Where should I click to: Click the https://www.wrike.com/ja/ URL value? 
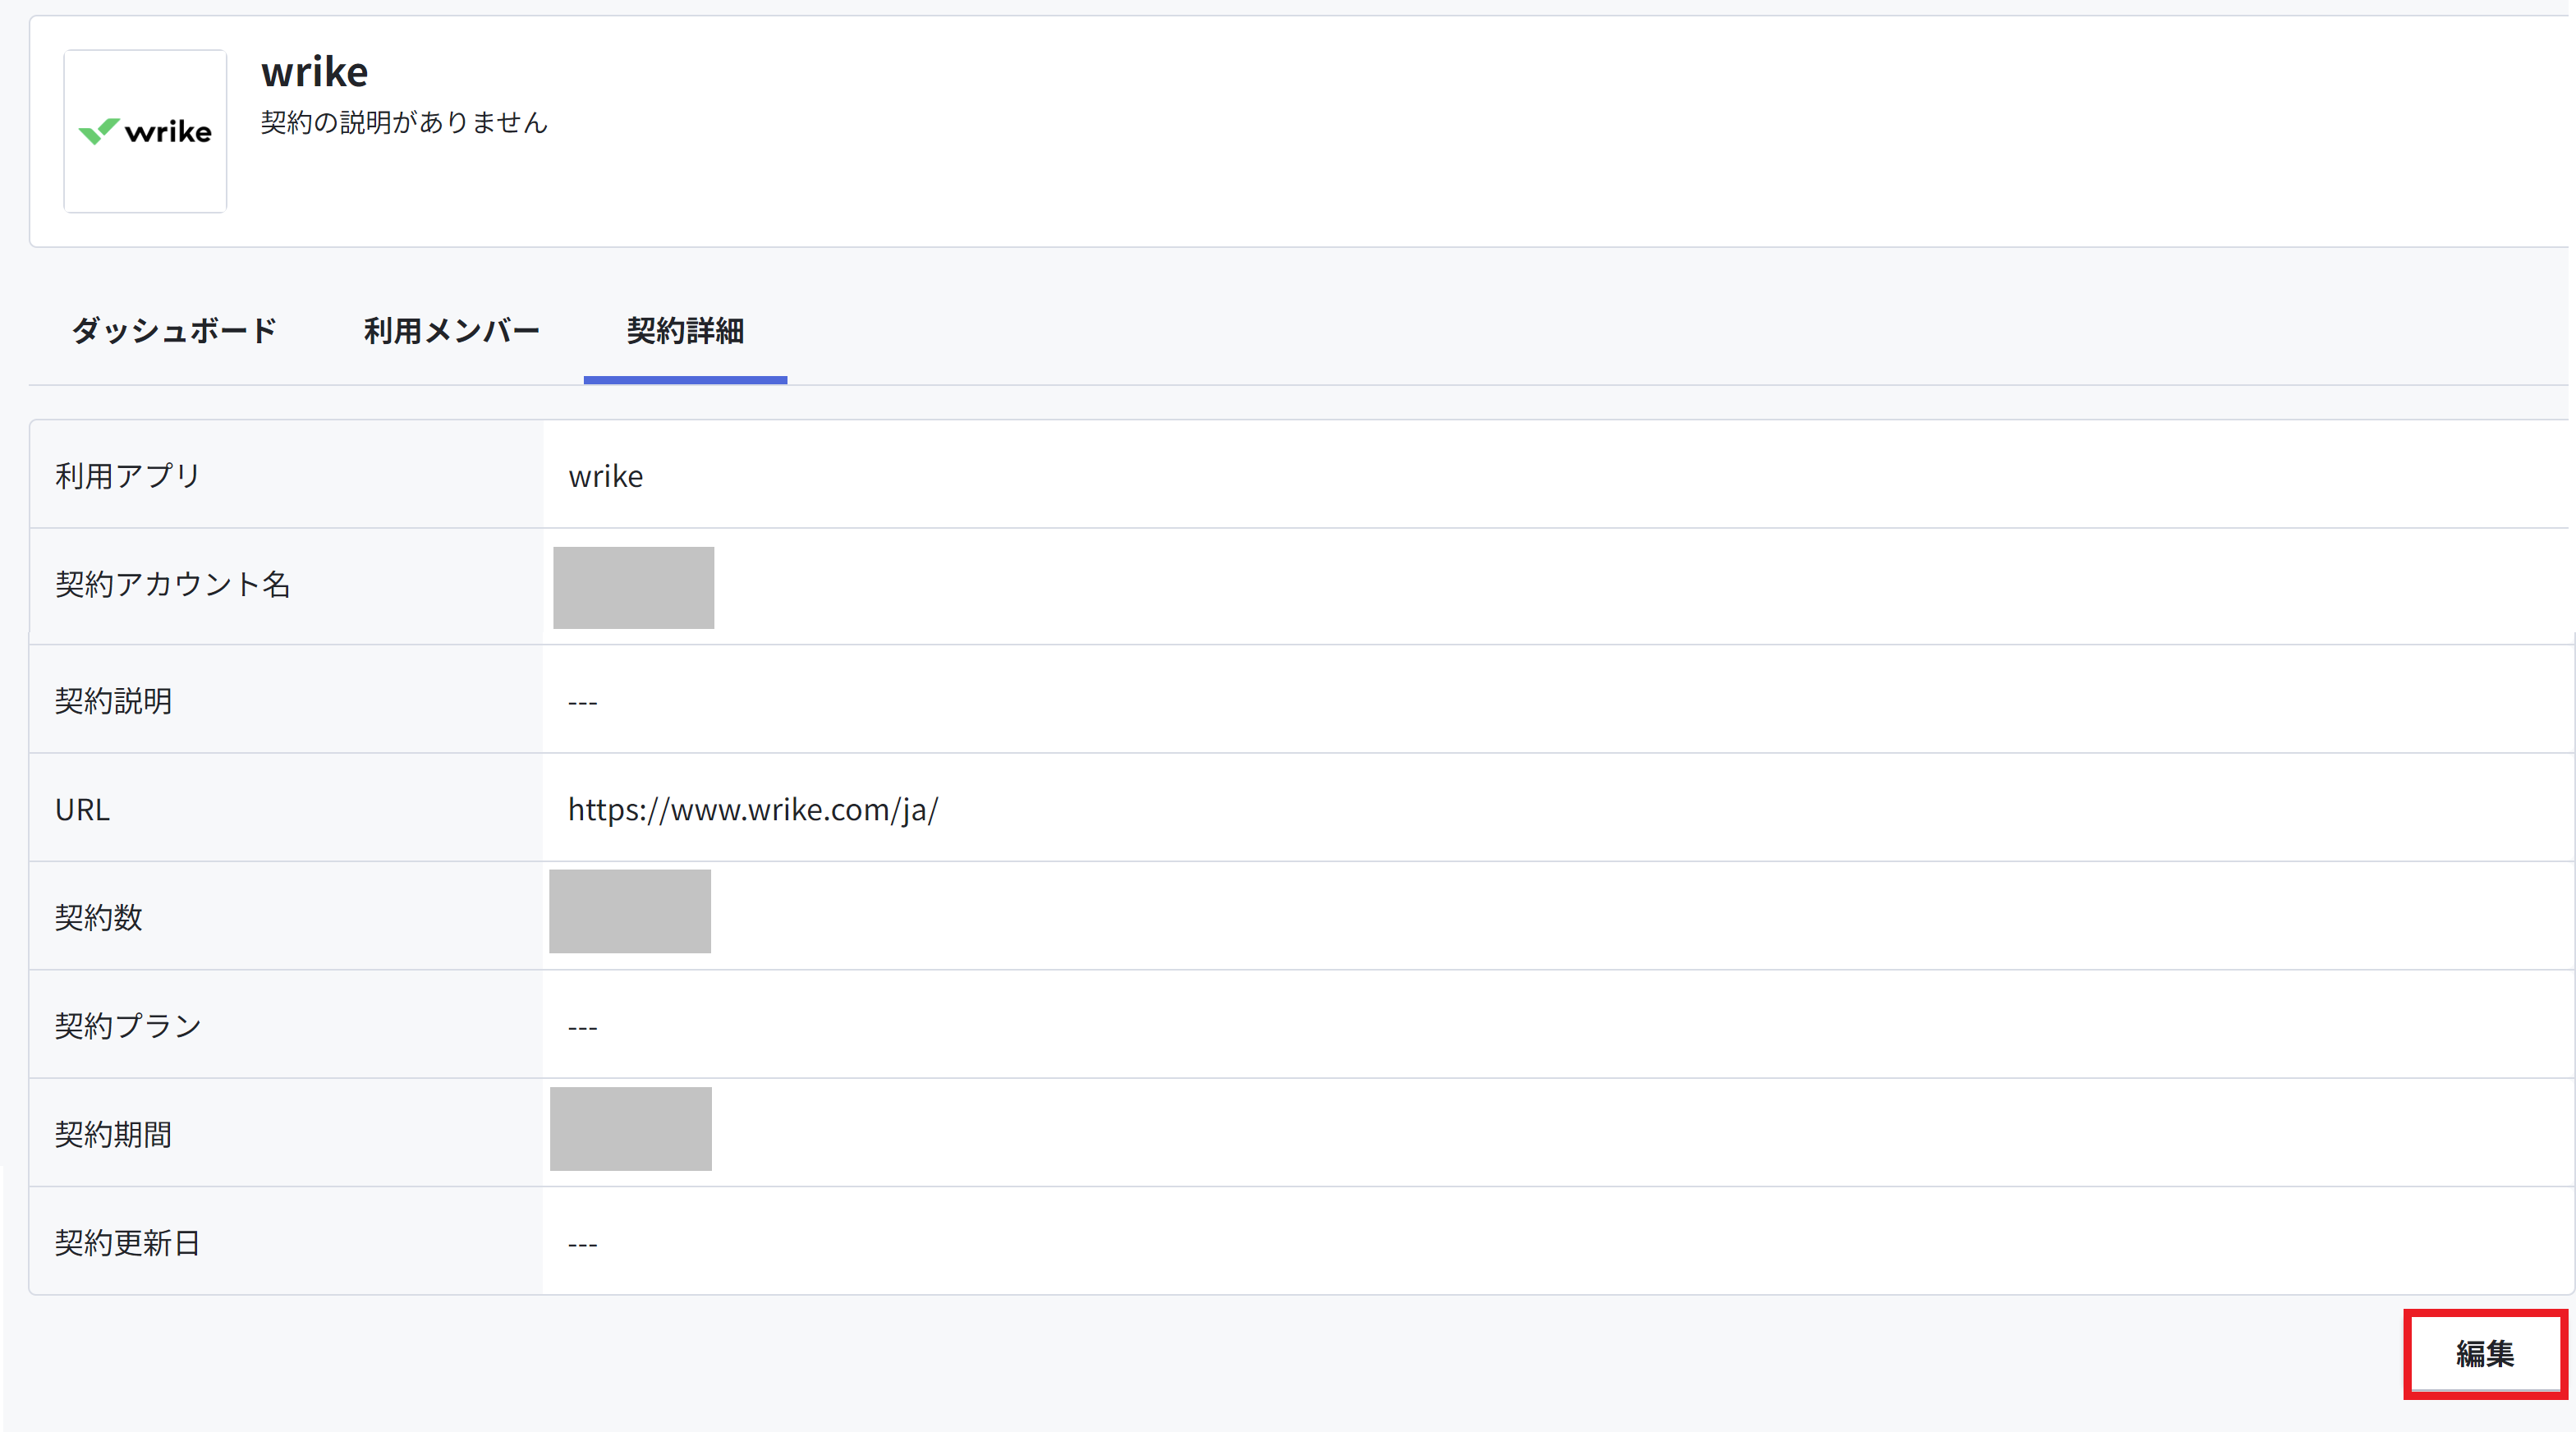(753, 810)
